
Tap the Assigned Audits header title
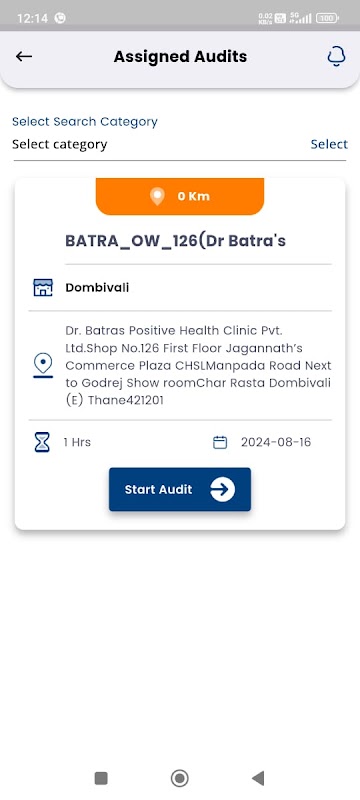(180, 56)
